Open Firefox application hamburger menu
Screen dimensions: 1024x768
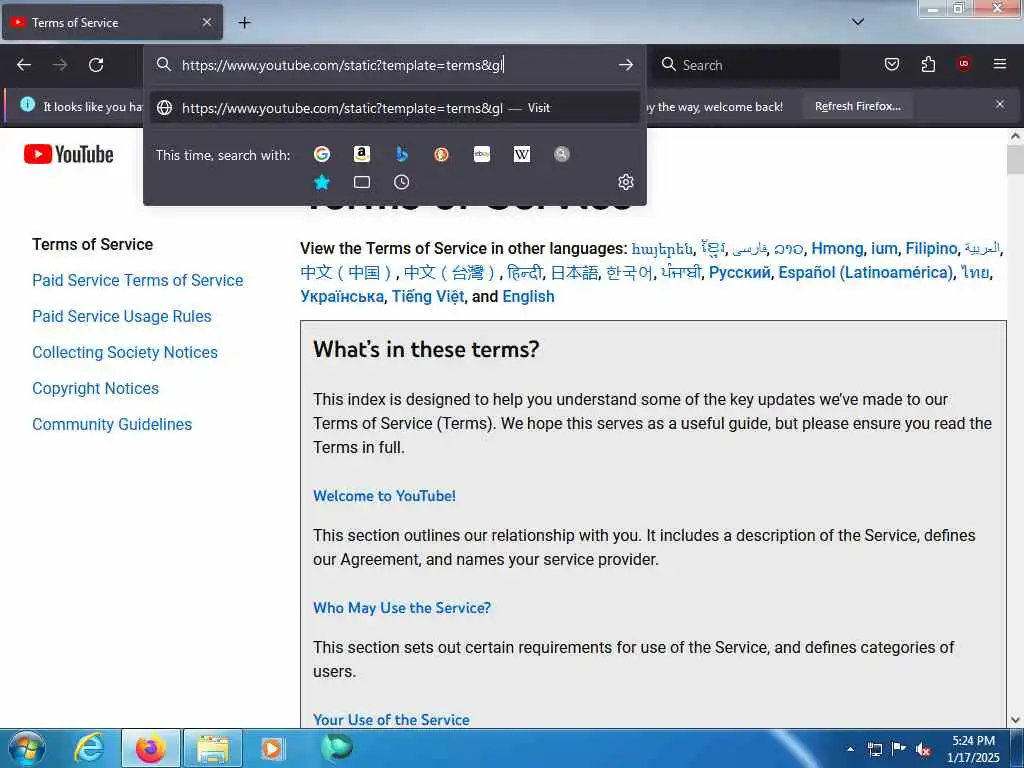click(x=999, y=64)
